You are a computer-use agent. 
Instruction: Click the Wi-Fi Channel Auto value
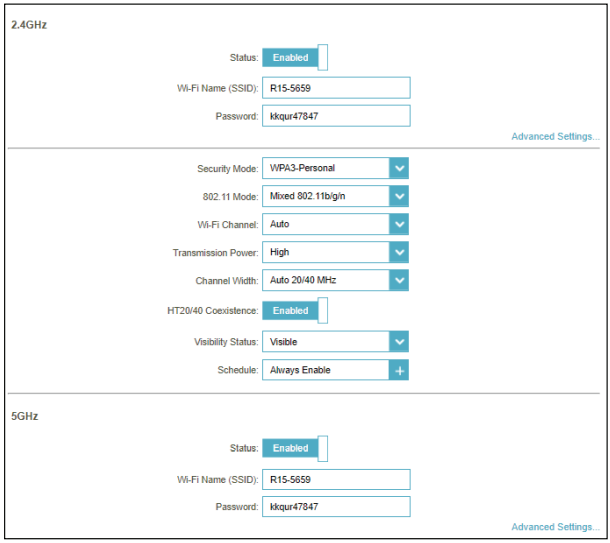click(x=279, y=224)
